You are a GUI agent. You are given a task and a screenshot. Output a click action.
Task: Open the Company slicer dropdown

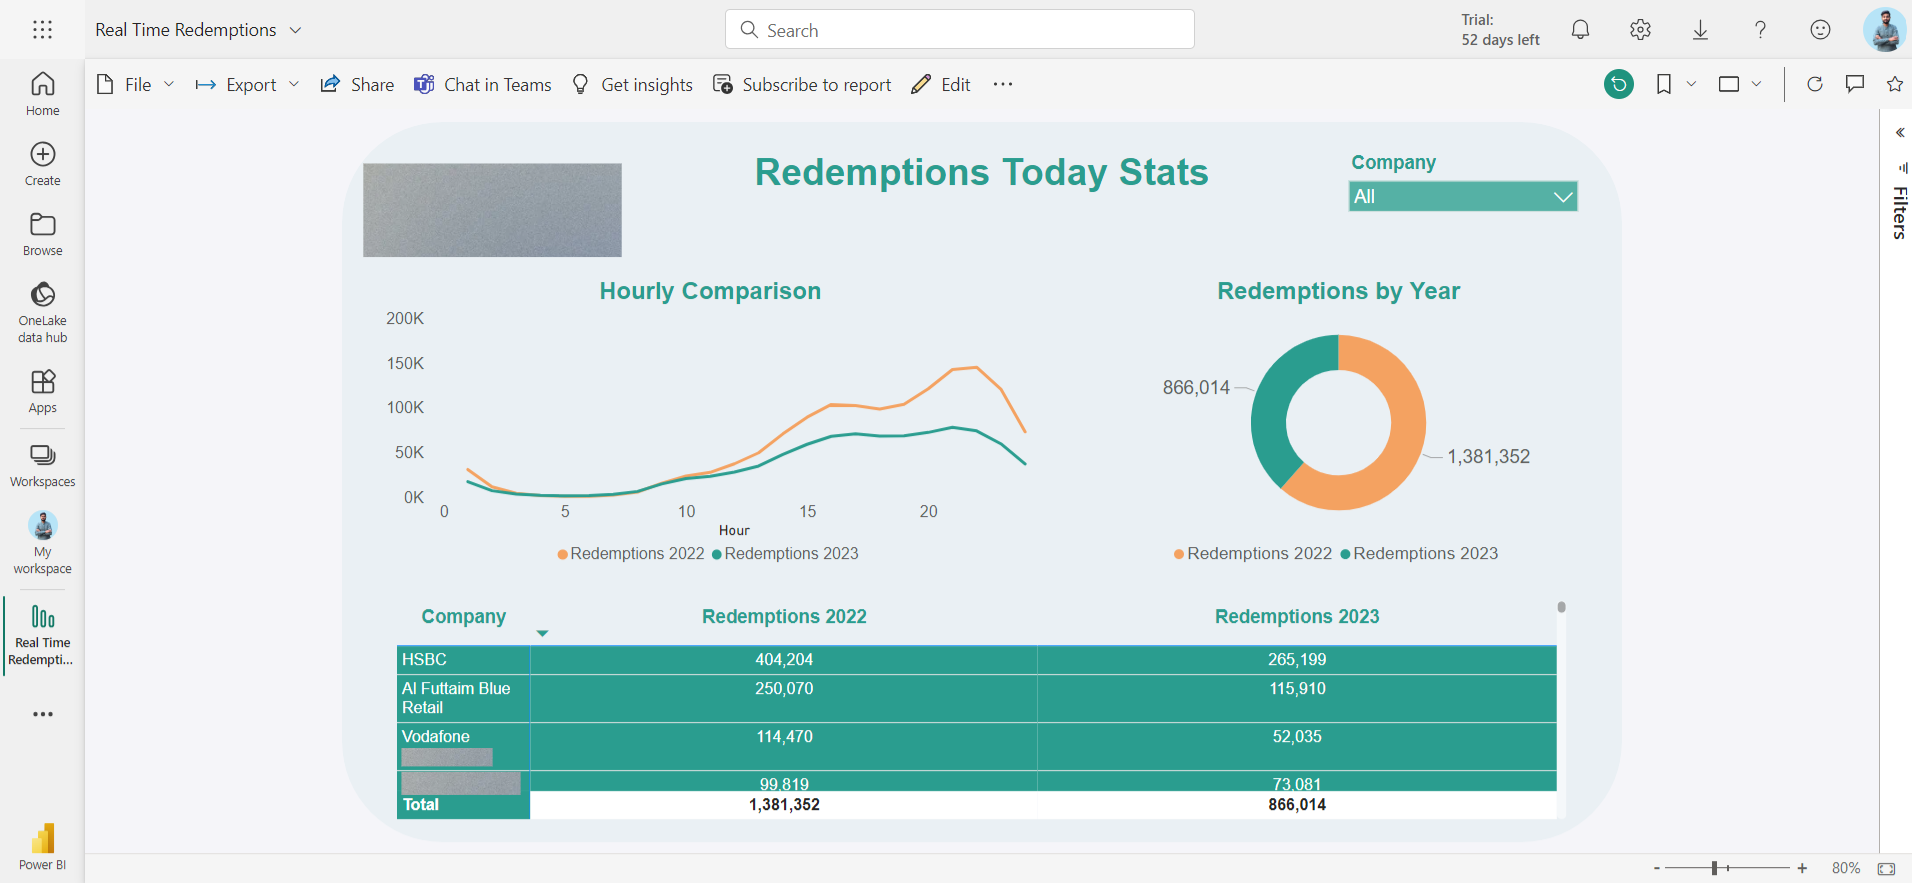1463,196
